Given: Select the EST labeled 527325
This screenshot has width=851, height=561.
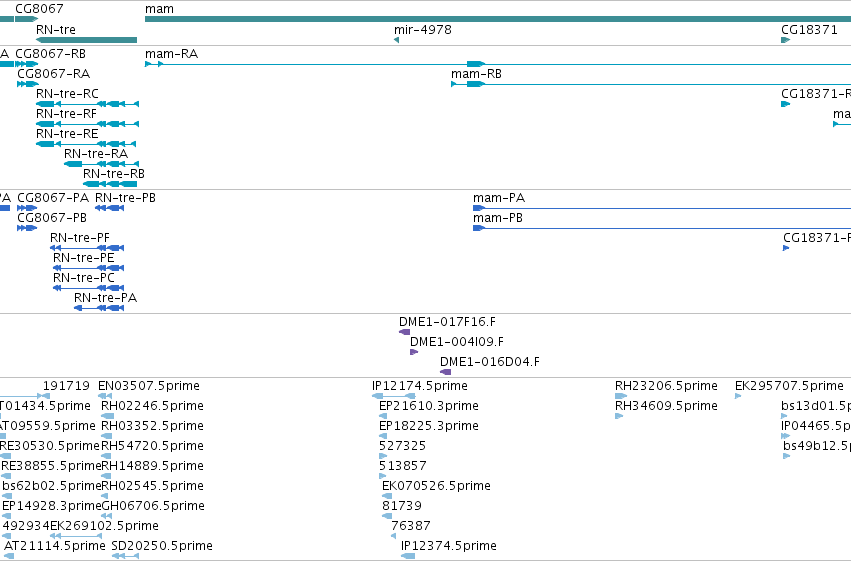Looking at the screenshot, I should pyautogui.click(x=403, y=447).
